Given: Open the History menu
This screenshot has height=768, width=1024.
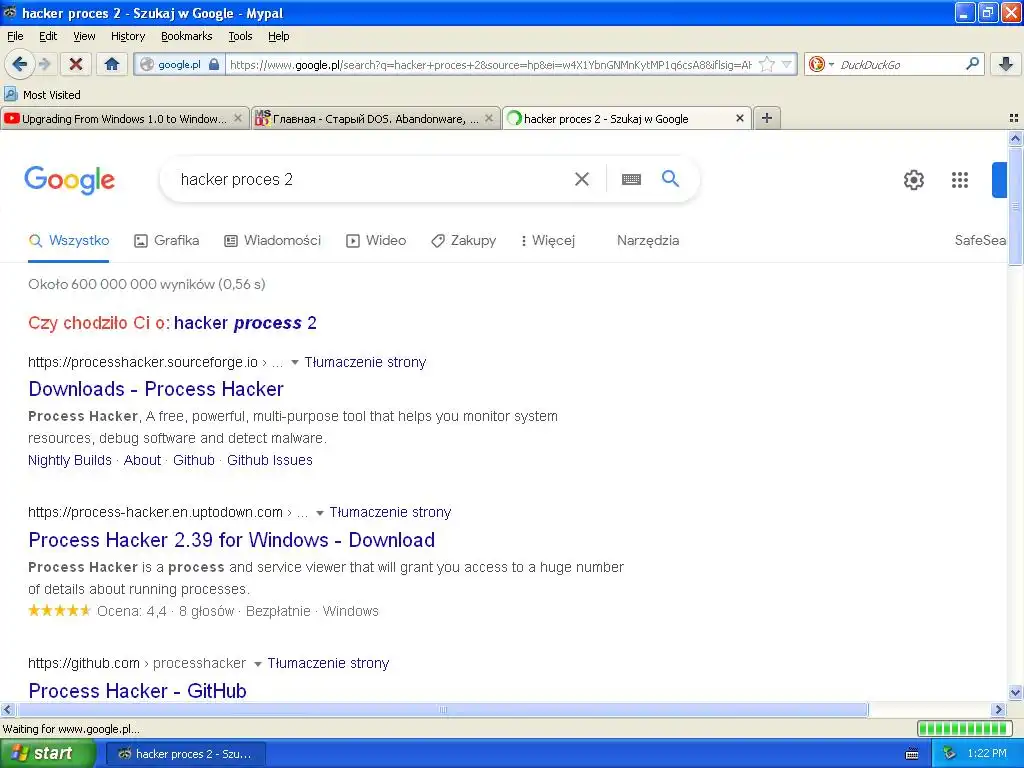Looking at the screenshot, I should tap(127, 36).
